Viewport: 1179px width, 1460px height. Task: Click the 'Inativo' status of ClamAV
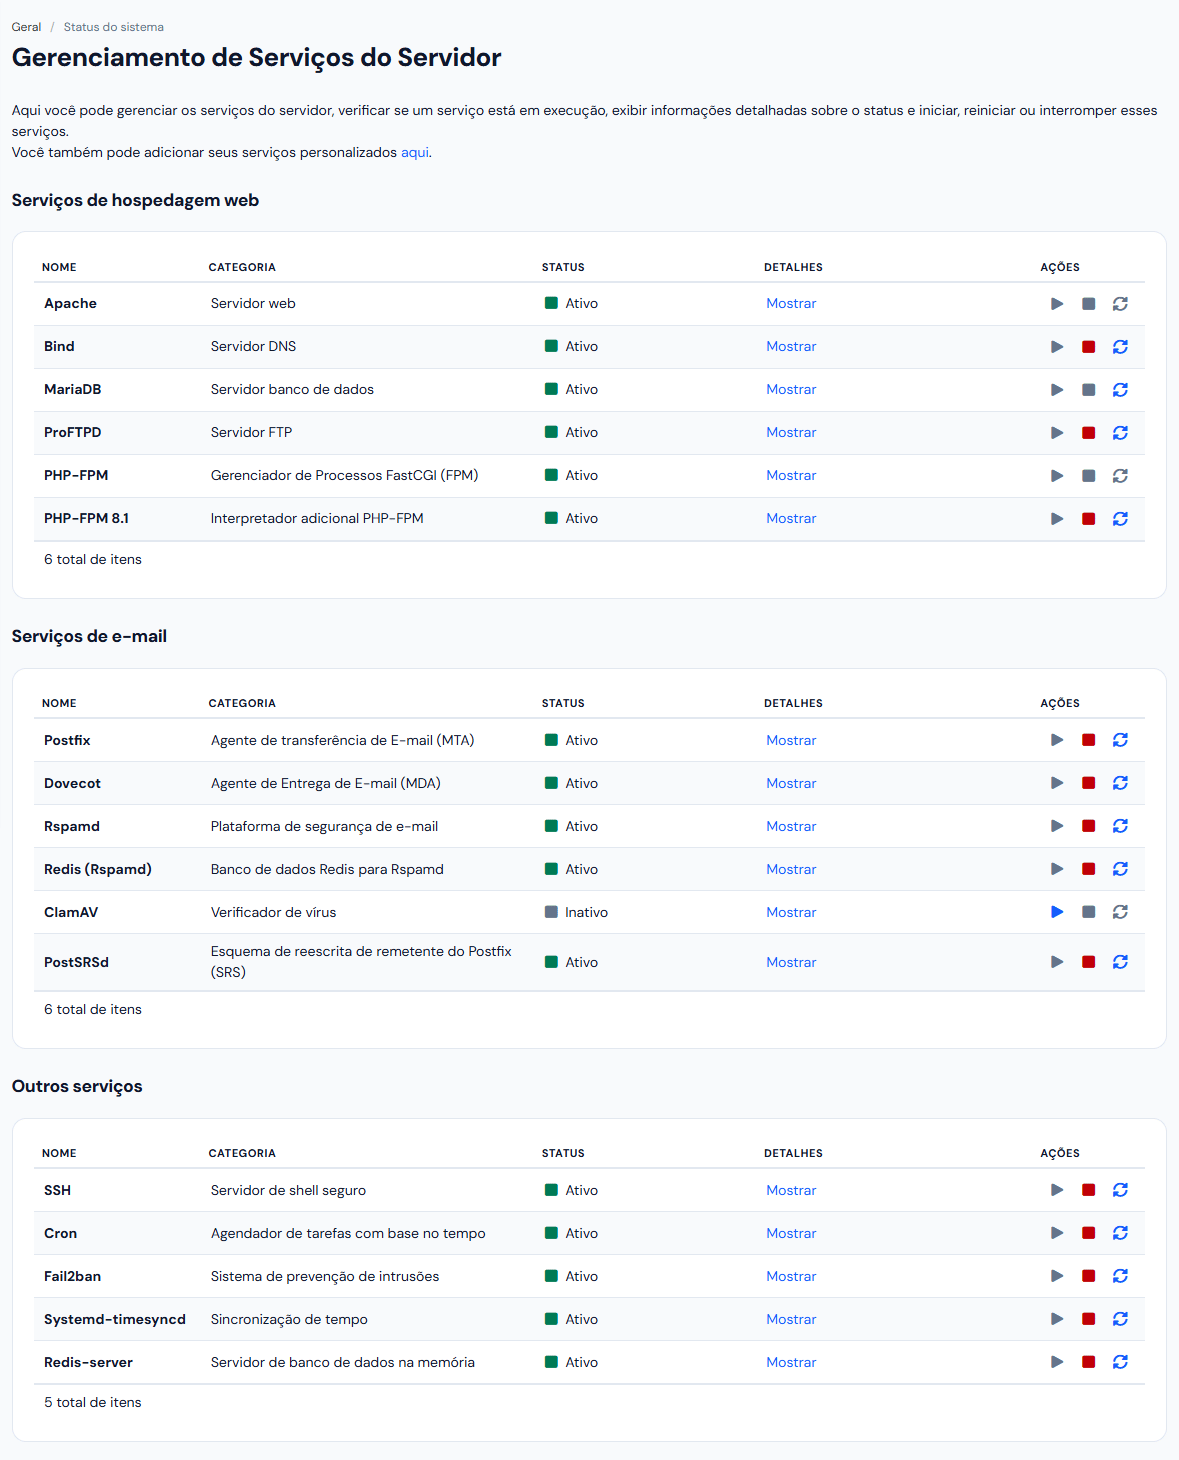pyautogui.click(x=586, y=912)
